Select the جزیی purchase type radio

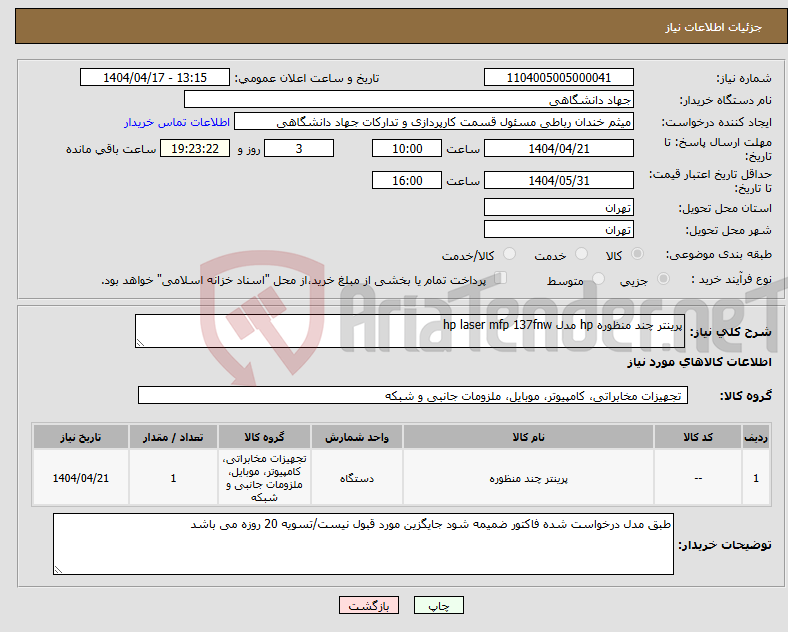[663, 278]
